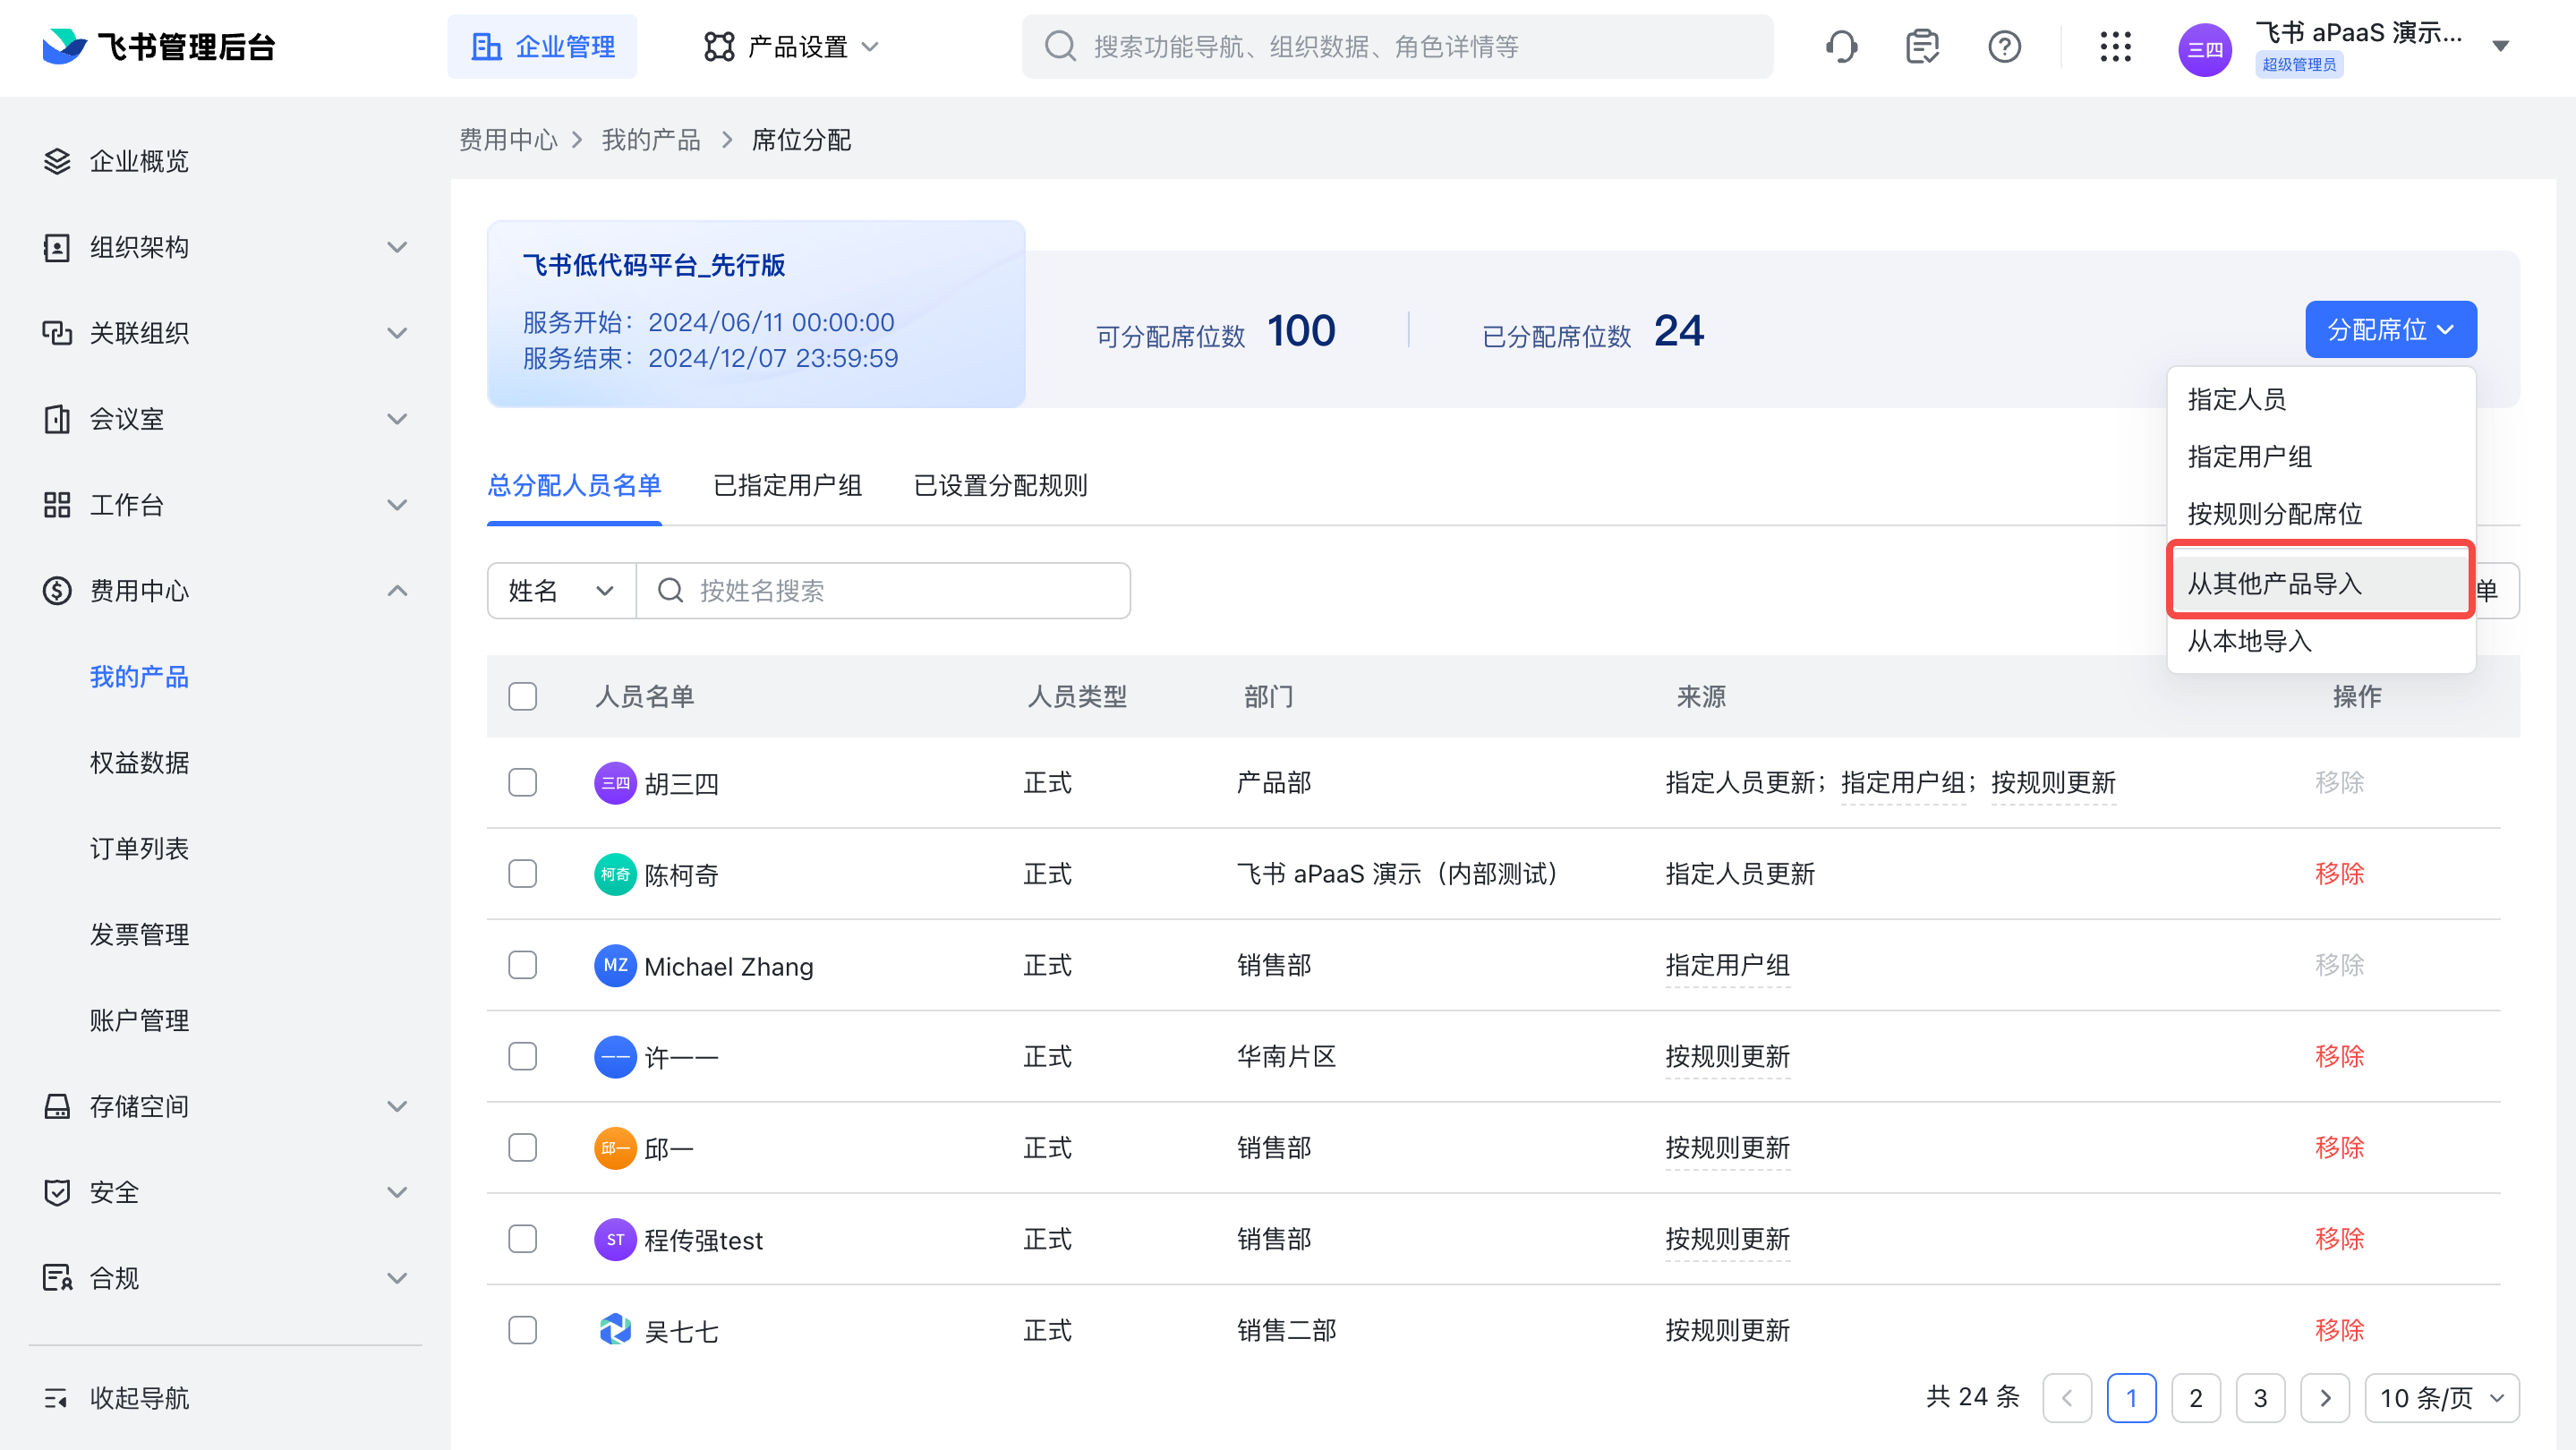This screenshot has height=1450, width=2576.
Task: Expand the 组织架构 sidebar section
Action: point(397,247)
